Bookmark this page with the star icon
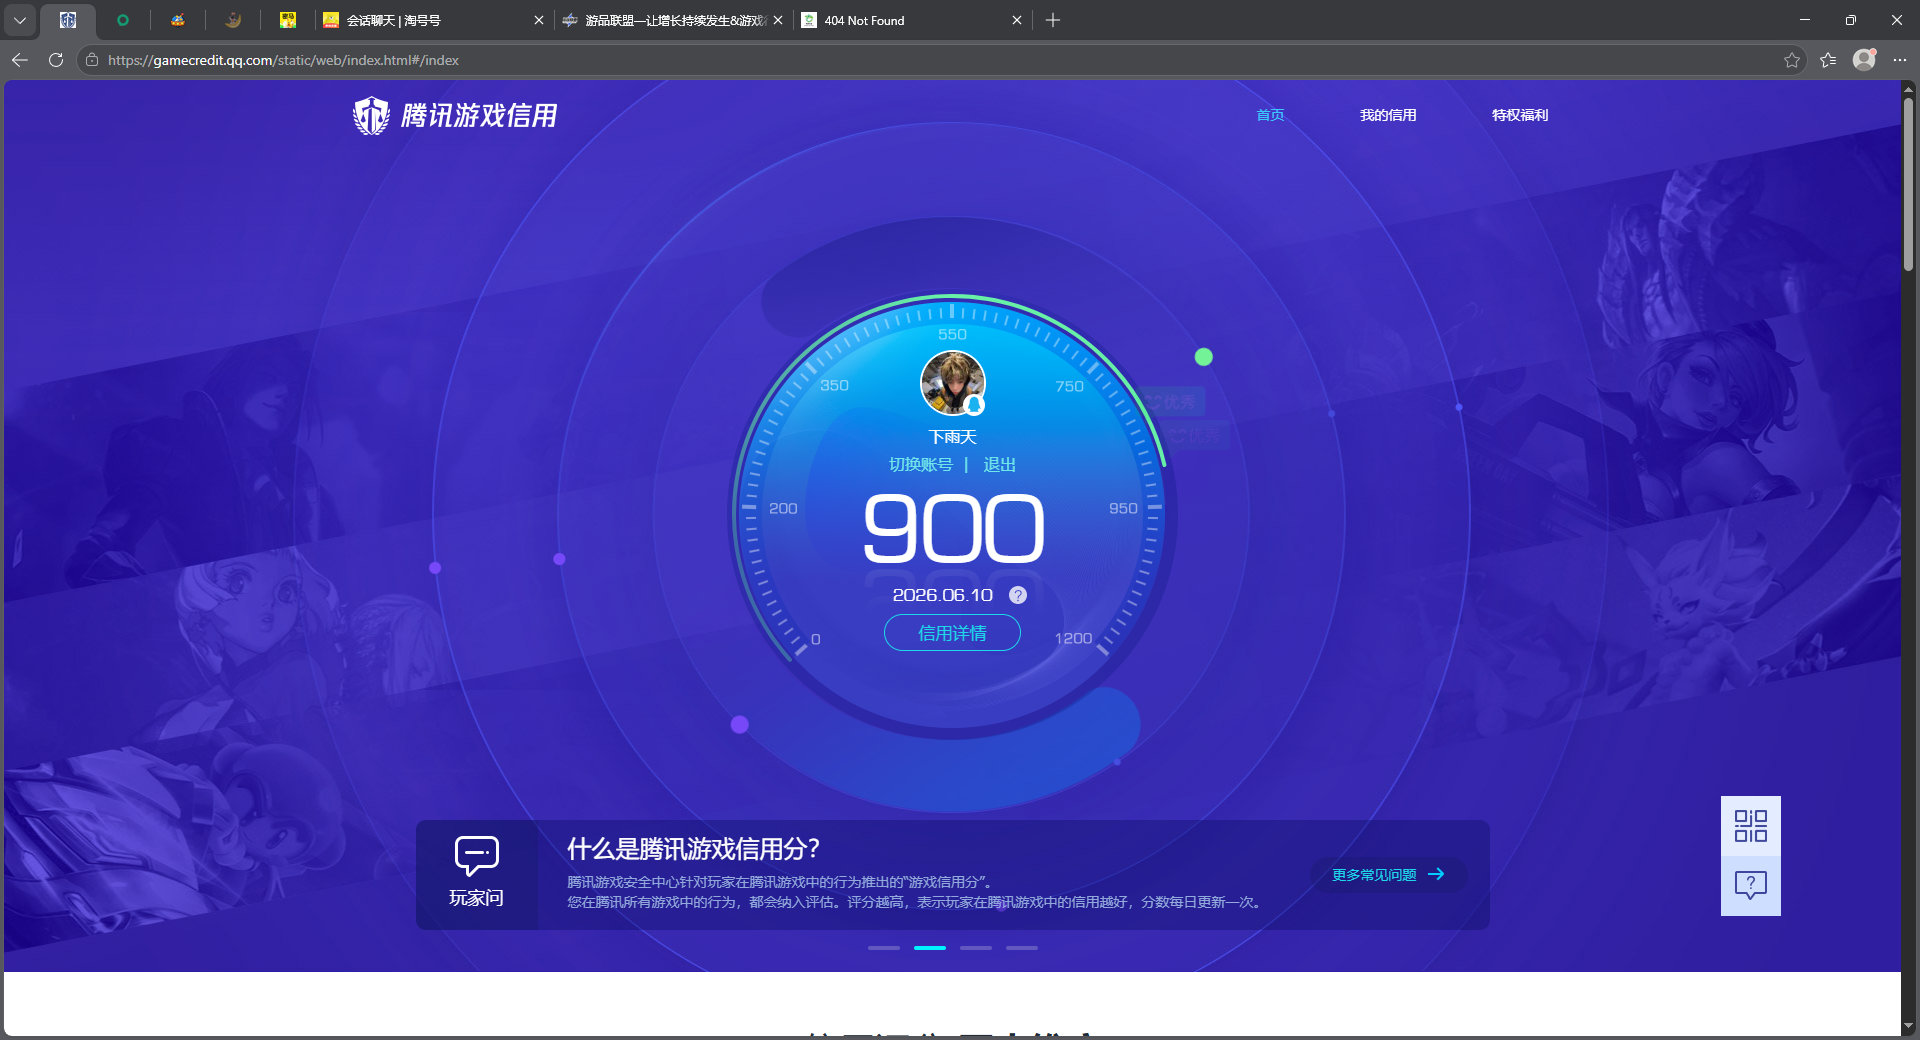1920x1040 pixels. (1792, 60)
